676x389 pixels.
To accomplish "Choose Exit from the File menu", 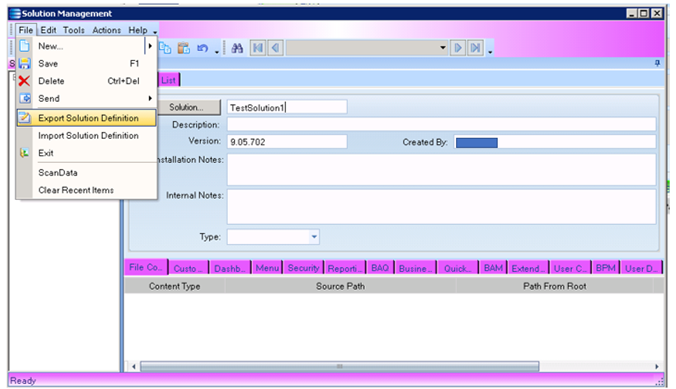I will 87,153.
